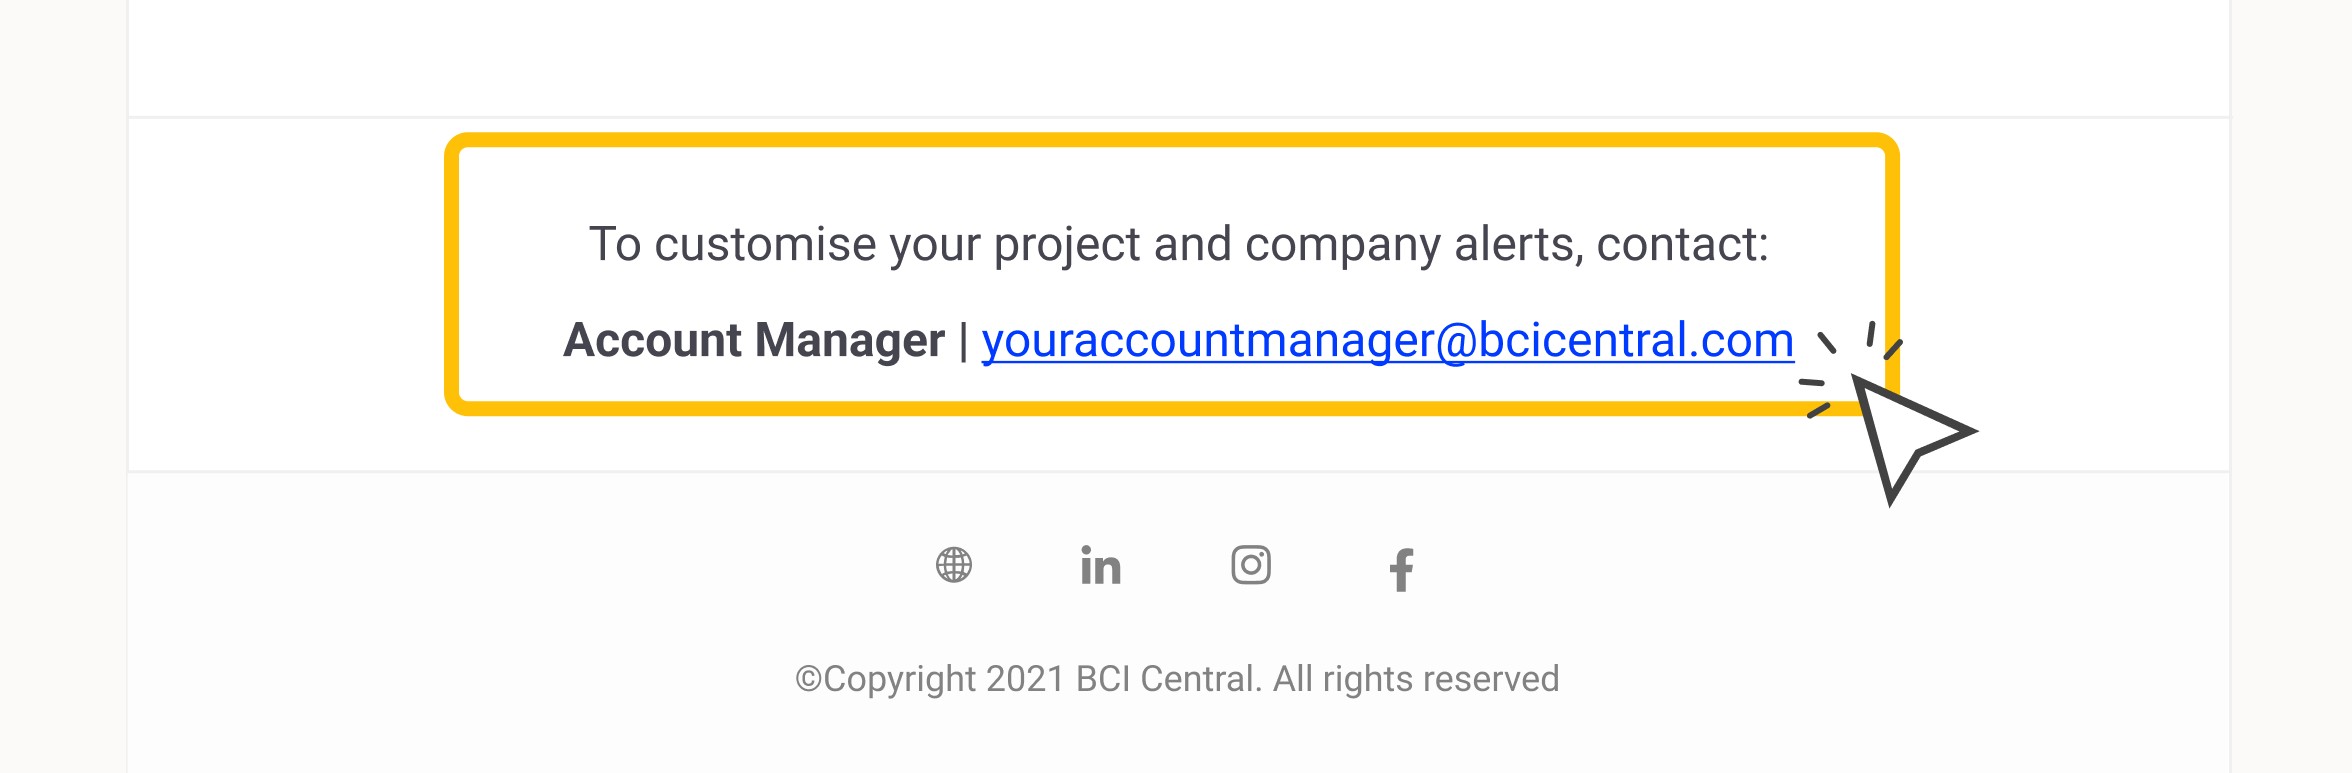Click the Facebook f icon
Image resolution: width=2352 pixels, height=773 pixels.
point(1401,570)
